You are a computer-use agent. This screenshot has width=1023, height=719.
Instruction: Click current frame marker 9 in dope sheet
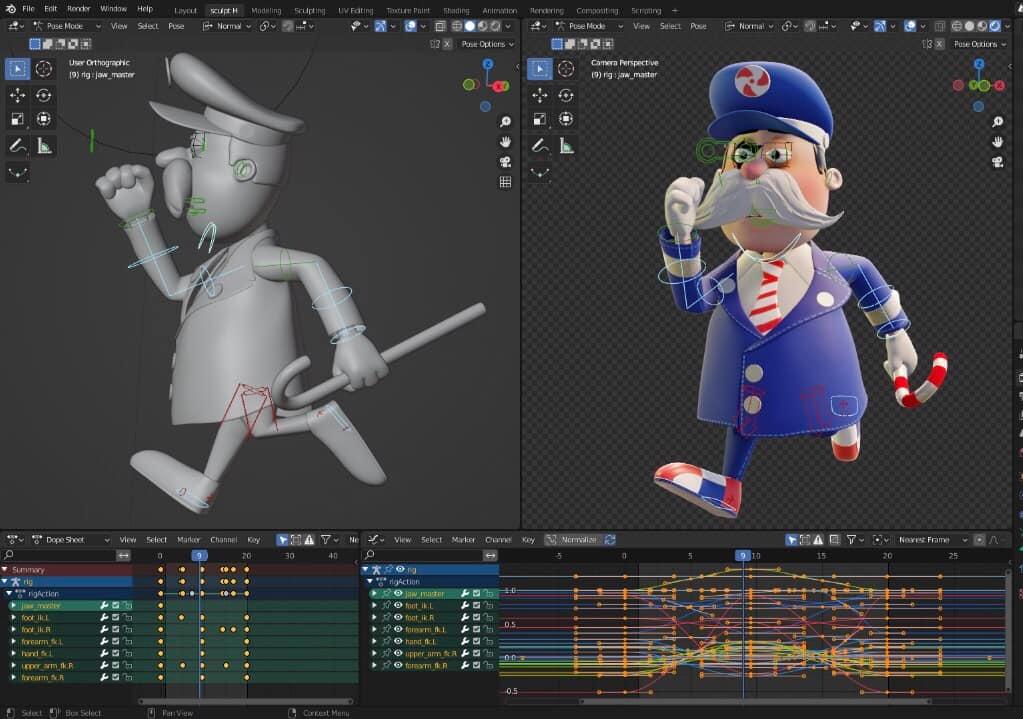pos(200,555)
